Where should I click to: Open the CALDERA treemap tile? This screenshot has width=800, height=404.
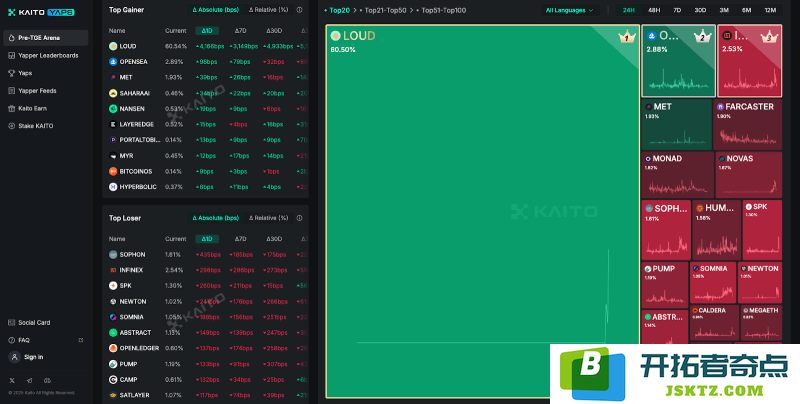coord(714,322)
